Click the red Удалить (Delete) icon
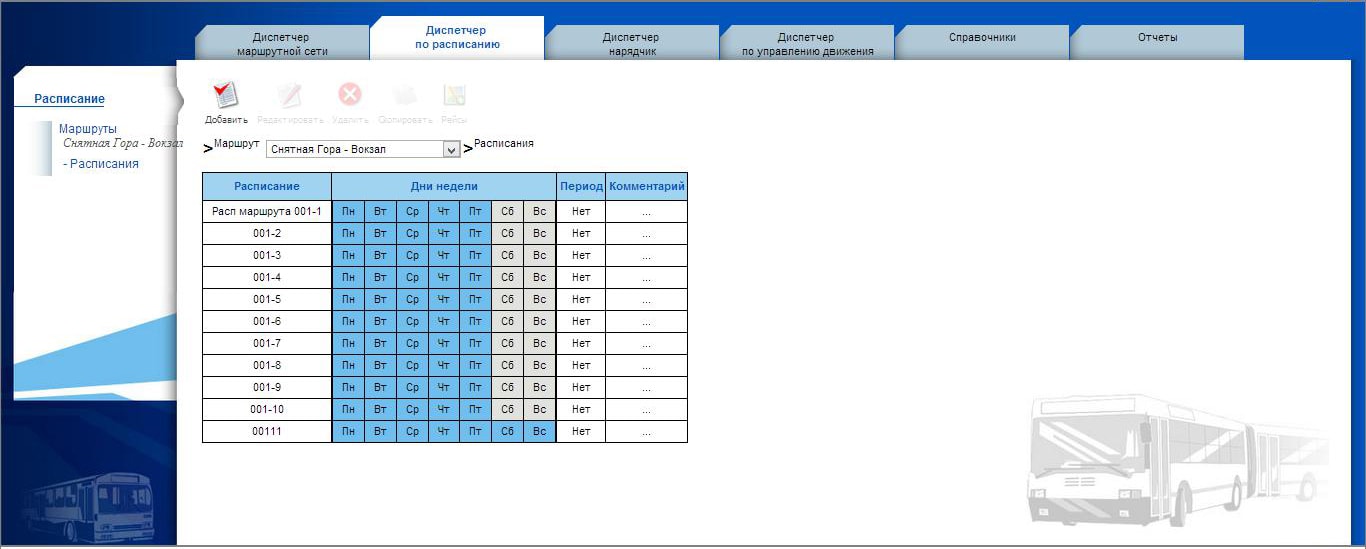 [350, 96]
